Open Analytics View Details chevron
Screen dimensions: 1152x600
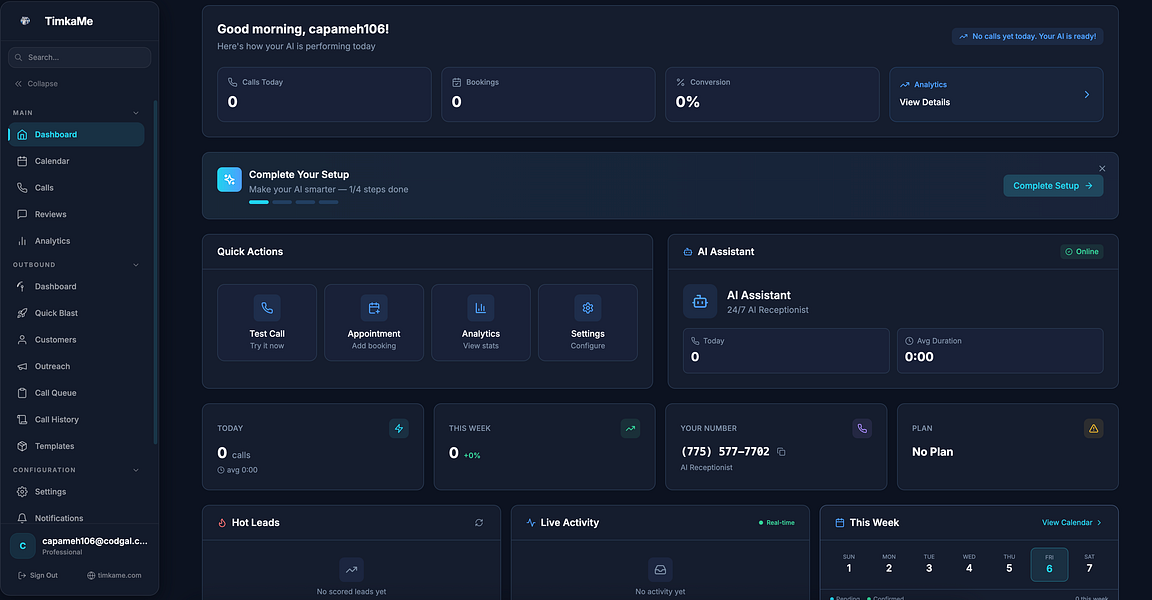(1087, 95)
